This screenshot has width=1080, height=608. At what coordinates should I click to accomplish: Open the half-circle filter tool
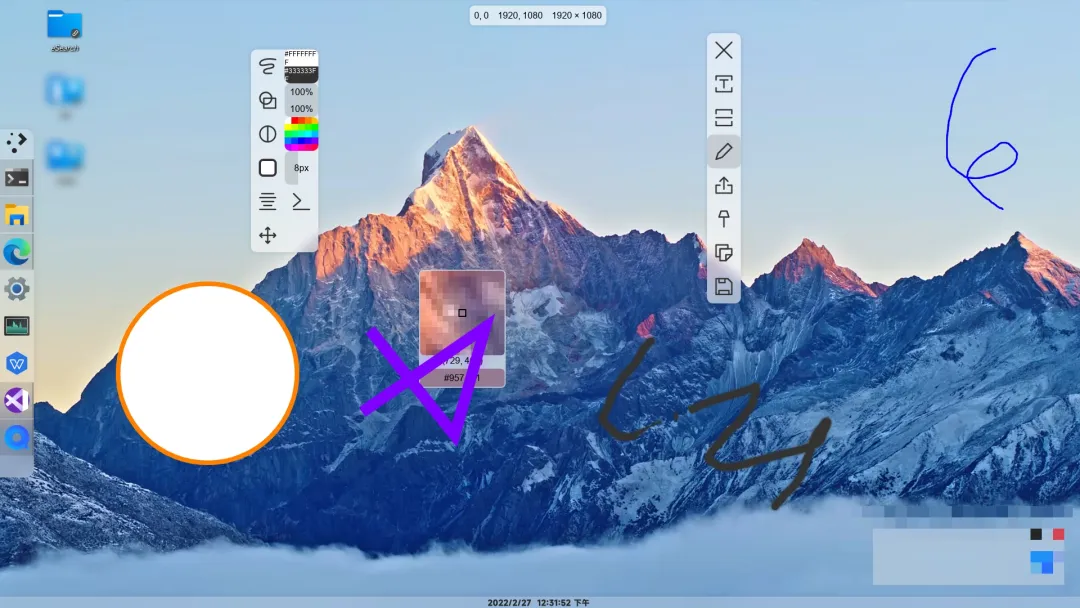[x=267, y=134]
